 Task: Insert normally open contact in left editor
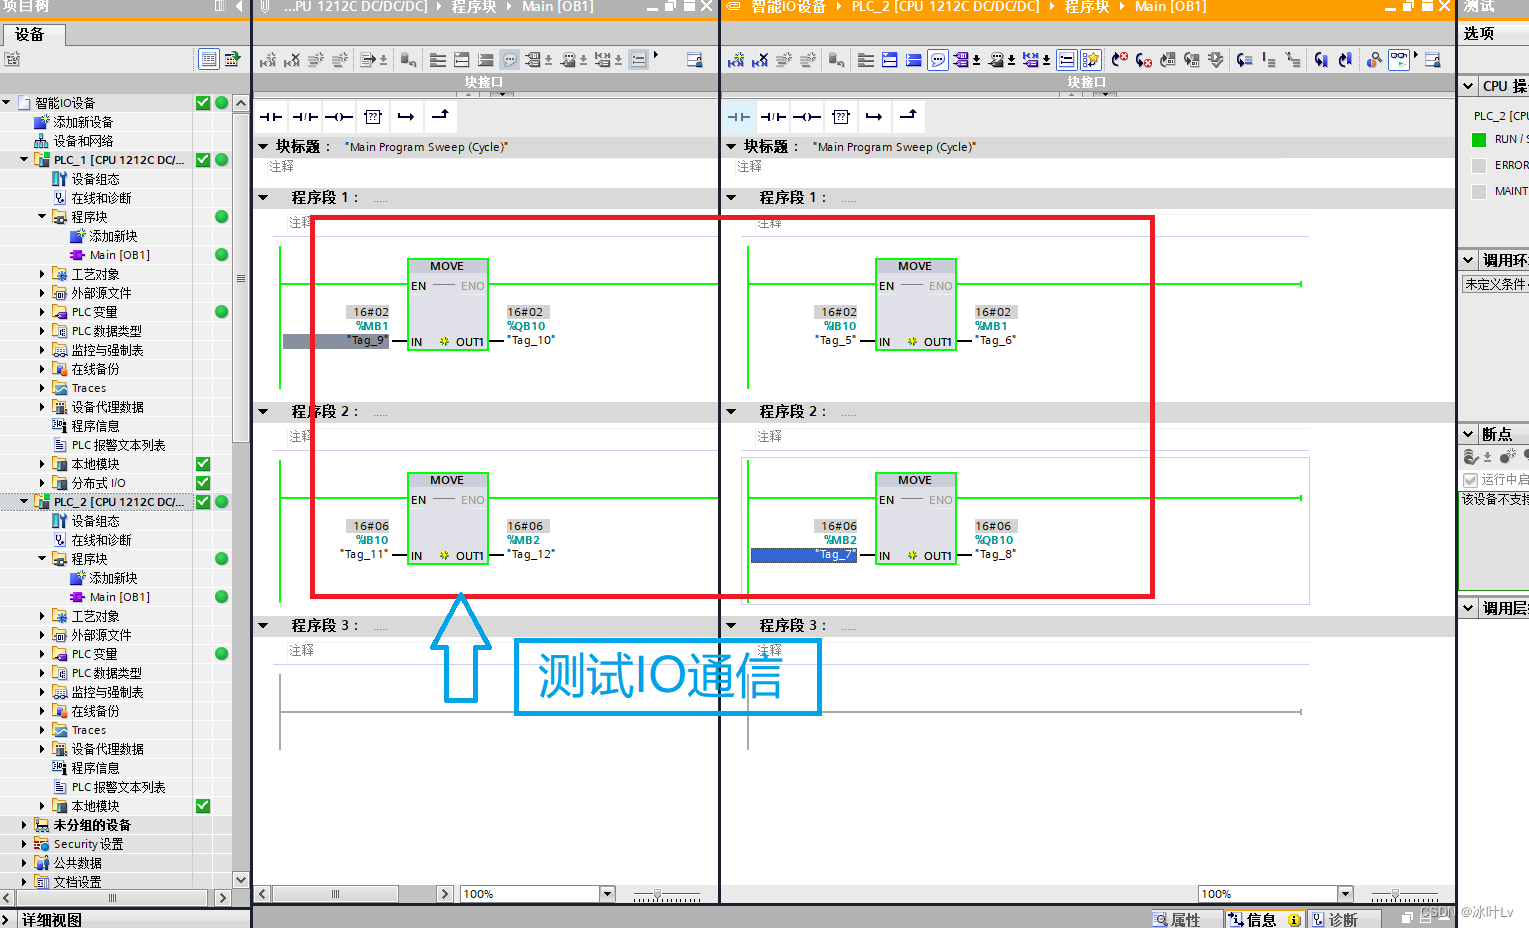pos(271,117)
